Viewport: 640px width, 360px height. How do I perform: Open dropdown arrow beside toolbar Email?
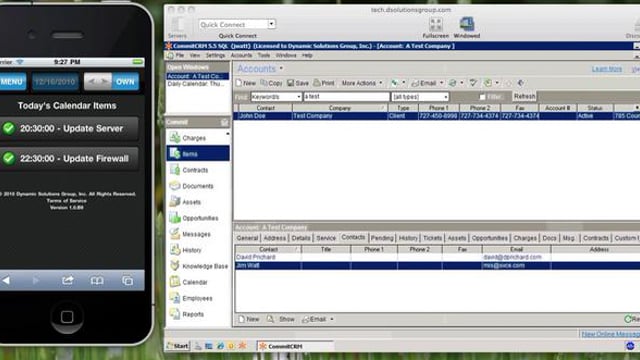click(441, 83)
